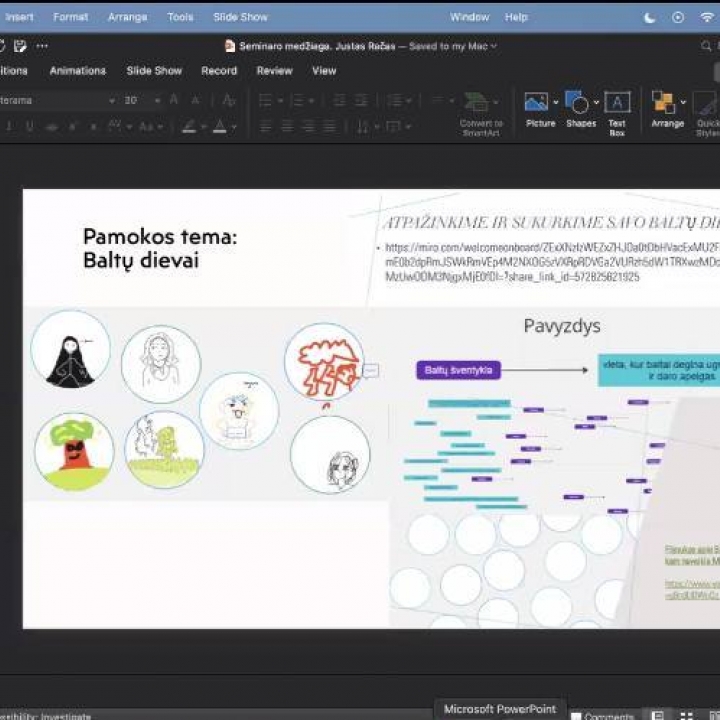720x720 pixels.
Task: Click the Miro board hyperlink on slide
Action: pyautogui.click(x=552, y=262)
